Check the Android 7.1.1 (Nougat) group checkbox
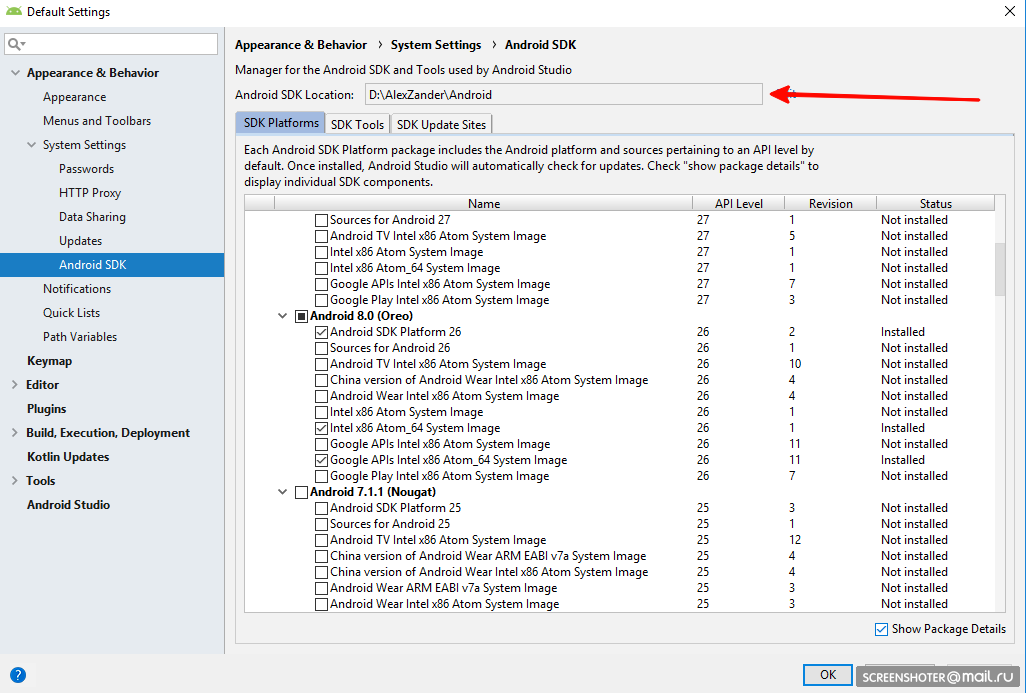 coord(301,492)
